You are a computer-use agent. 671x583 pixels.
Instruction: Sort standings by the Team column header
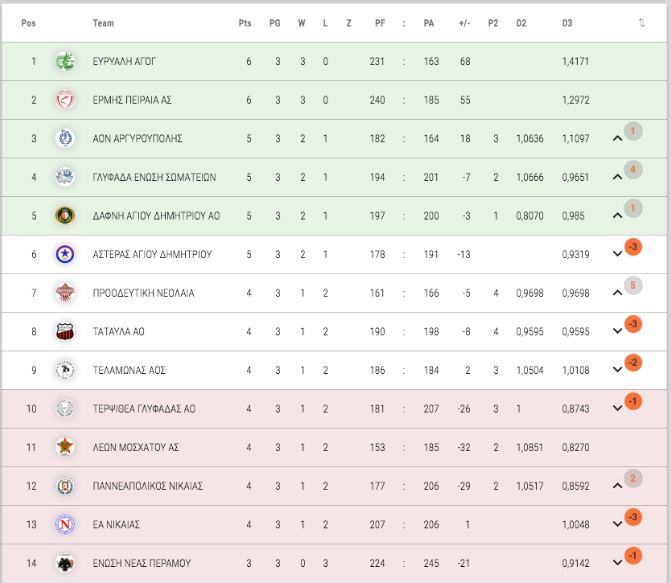(103, 23)
